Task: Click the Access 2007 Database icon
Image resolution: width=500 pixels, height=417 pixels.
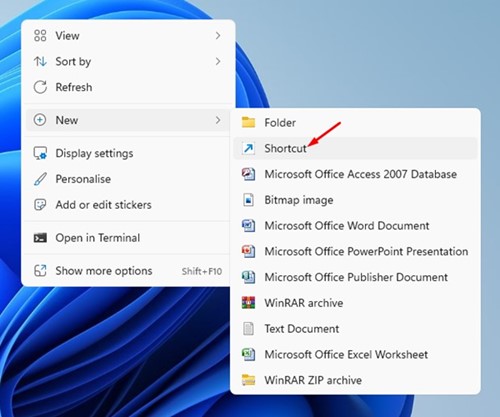Action: click(x=248, y=174)
